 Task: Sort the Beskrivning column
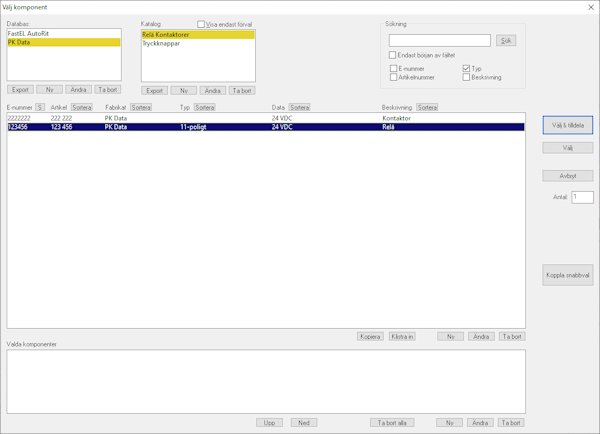coord(427,107)
